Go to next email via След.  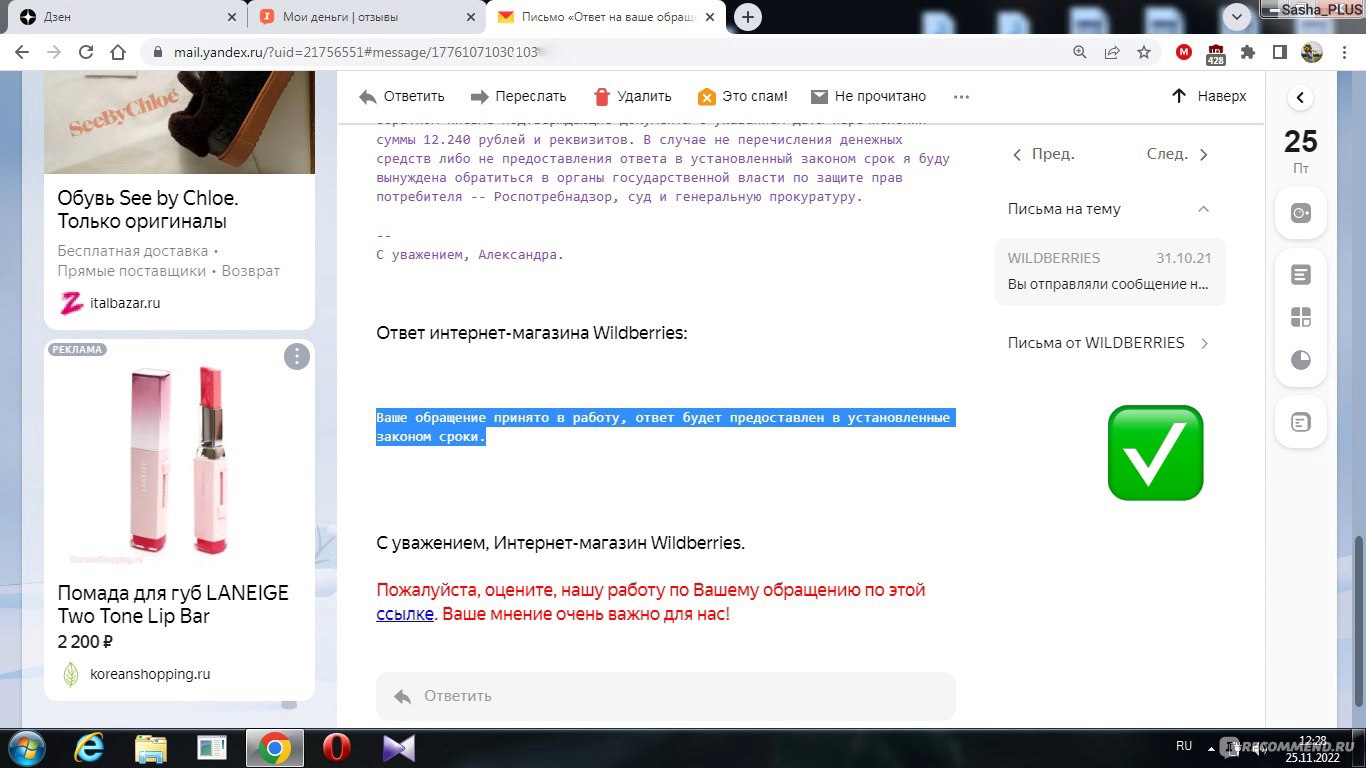1178,154
